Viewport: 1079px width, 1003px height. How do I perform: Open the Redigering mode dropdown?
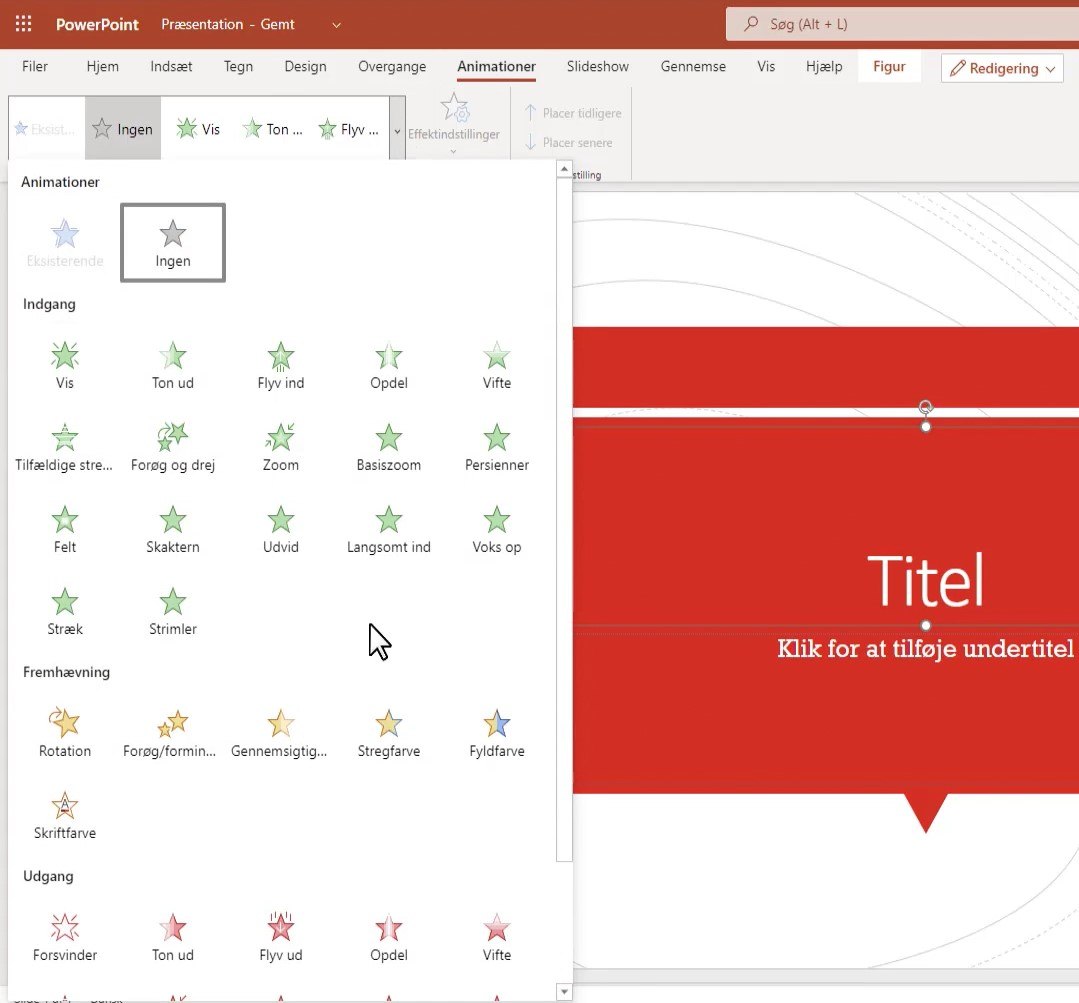click(x=1002, y=68)
